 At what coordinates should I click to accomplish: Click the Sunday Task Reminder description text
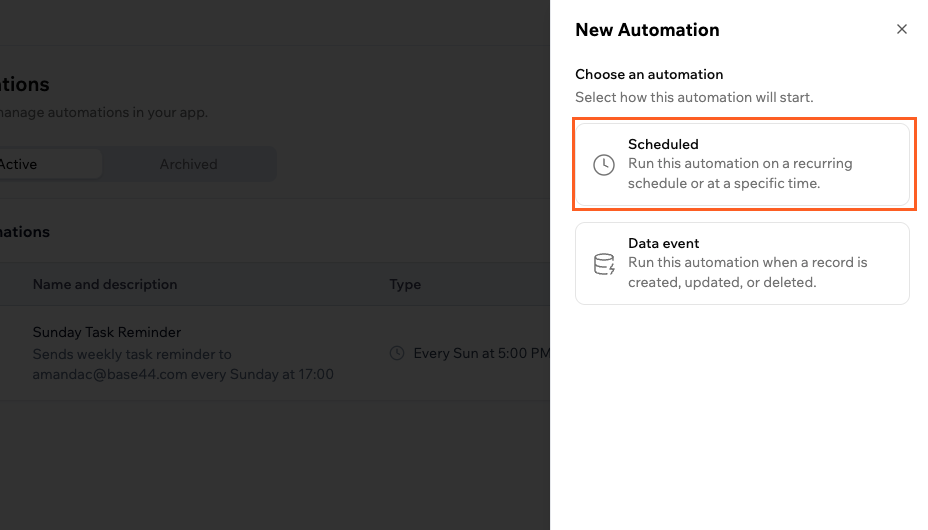point(183,364)
